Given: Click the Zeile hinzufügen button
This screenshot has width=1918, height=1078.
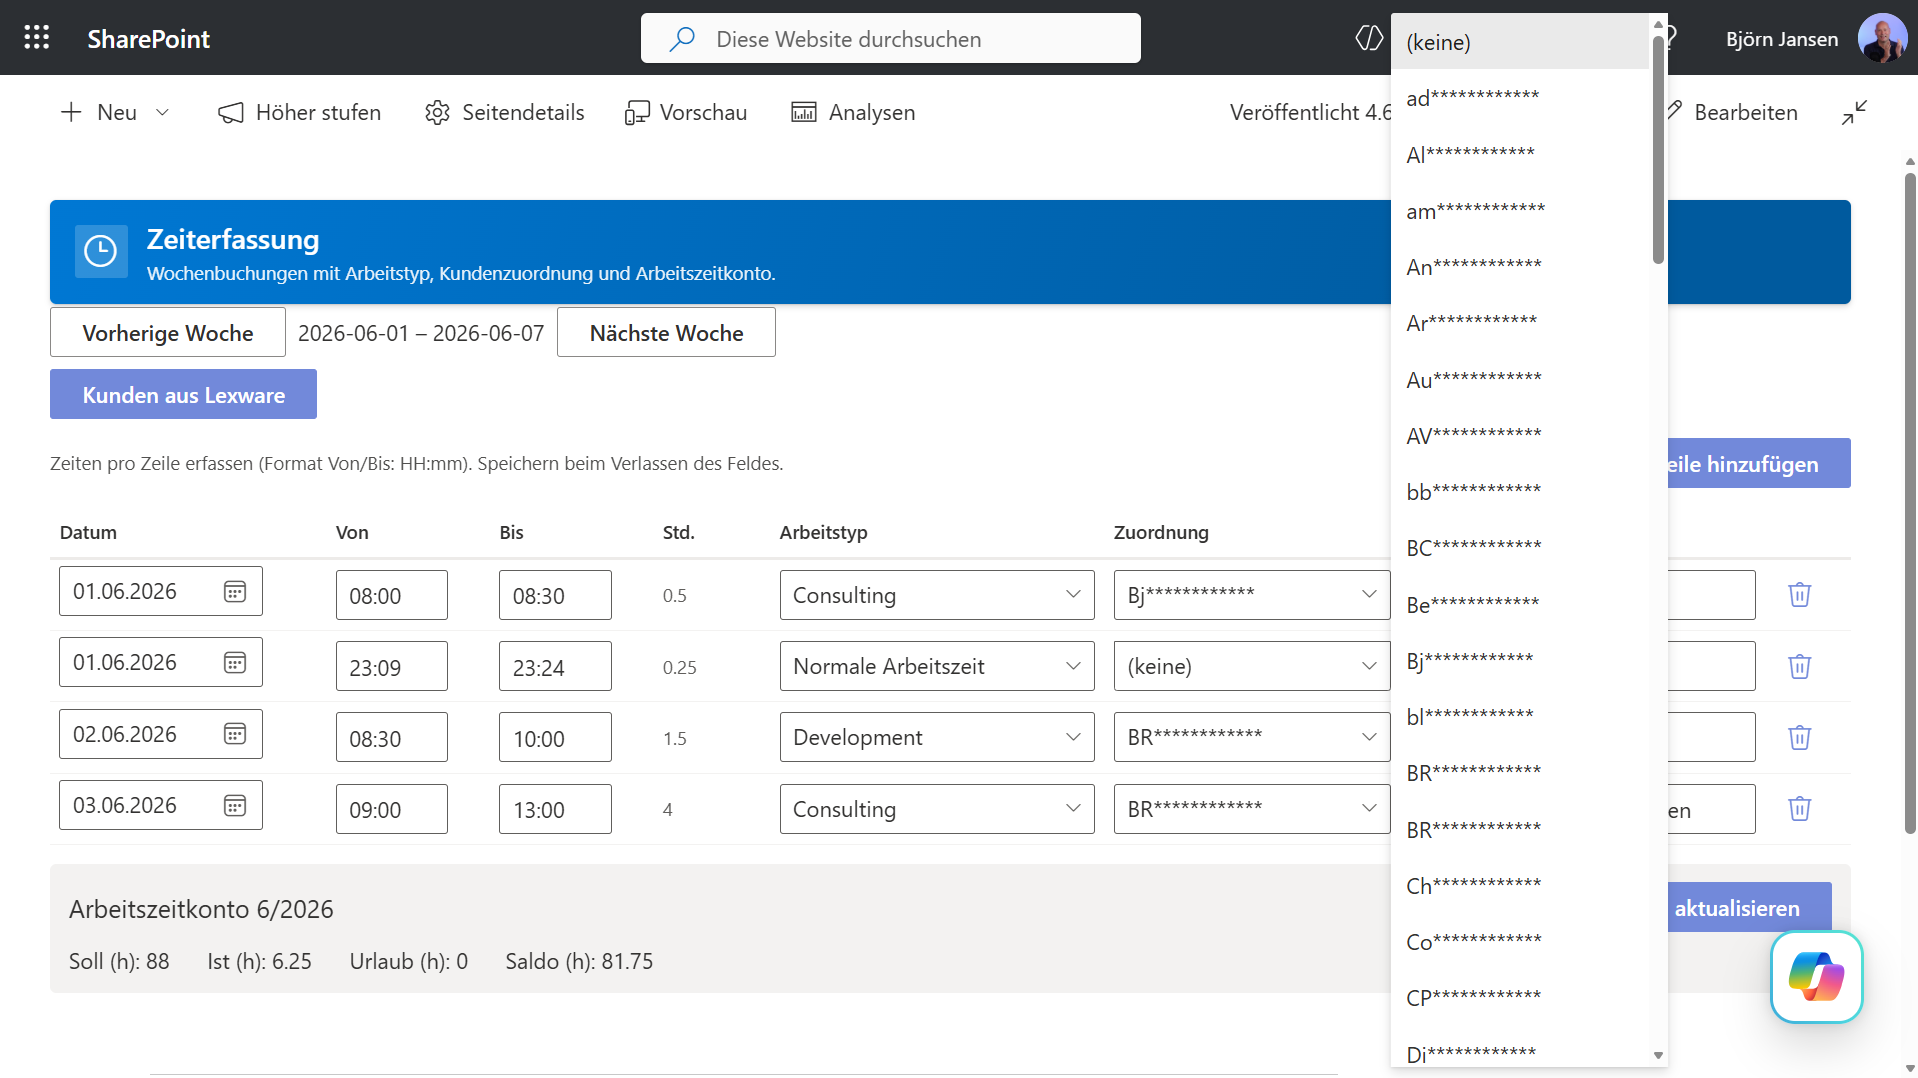Looking at the screenshot, I should 1758,463.
